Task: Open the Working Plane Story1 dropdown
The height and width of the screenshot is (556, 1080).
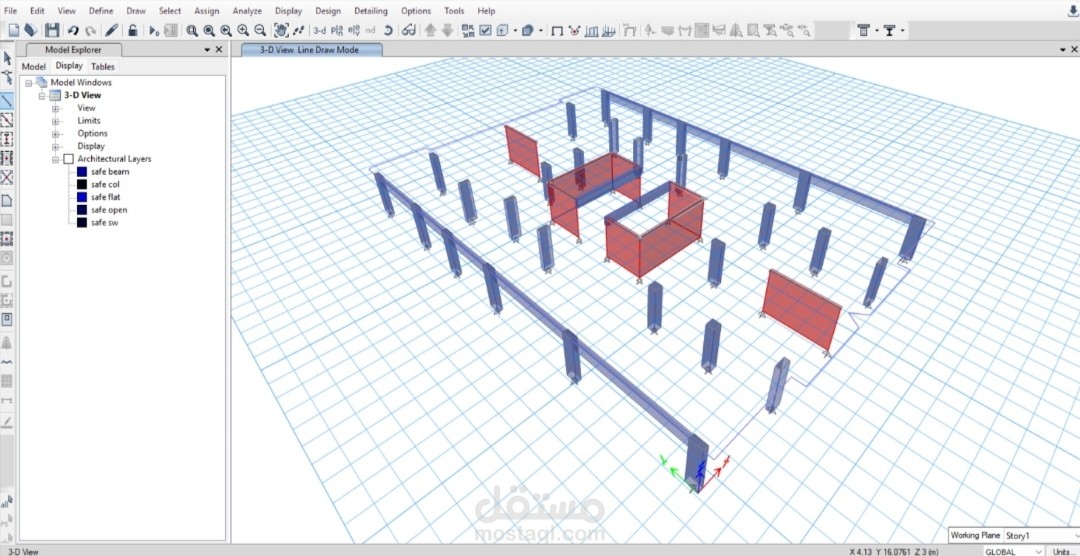Action: (1043, 535)
